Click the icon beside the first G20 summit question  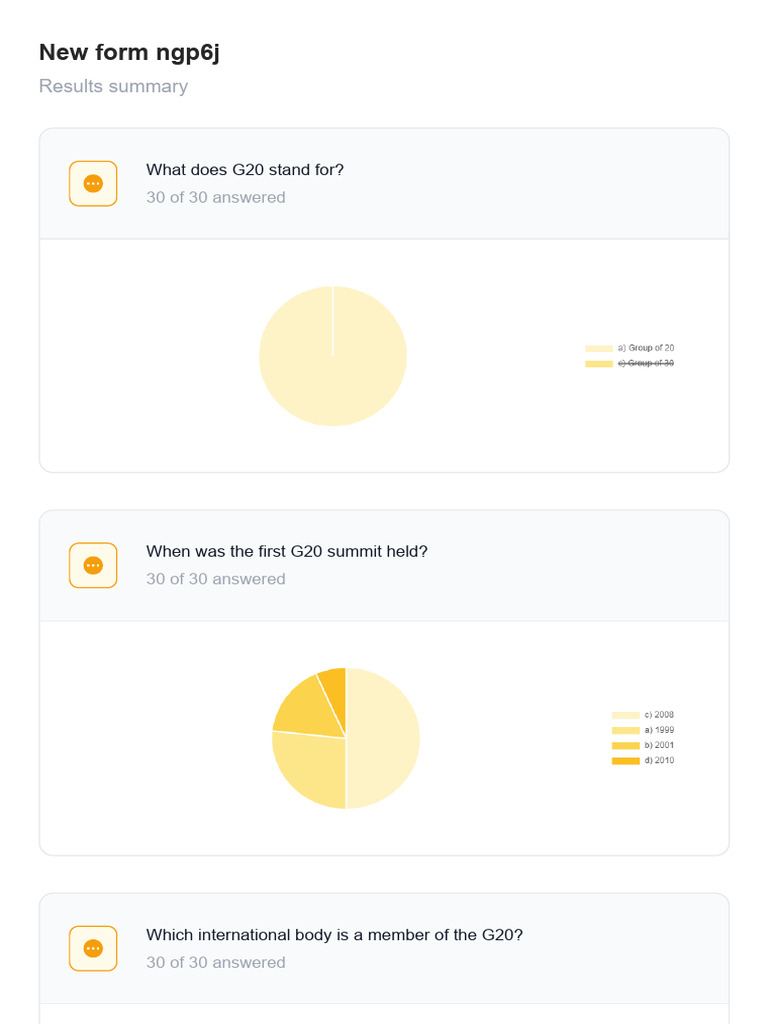tap(93, 565)
